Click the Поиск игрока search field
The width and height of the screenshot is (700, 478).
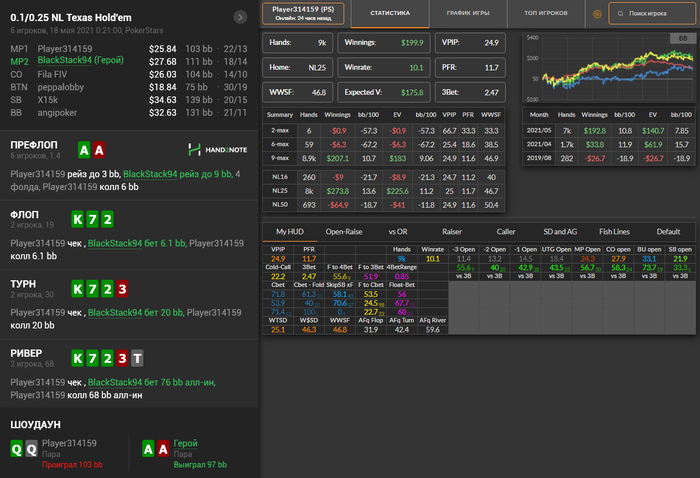click(652, 14)
